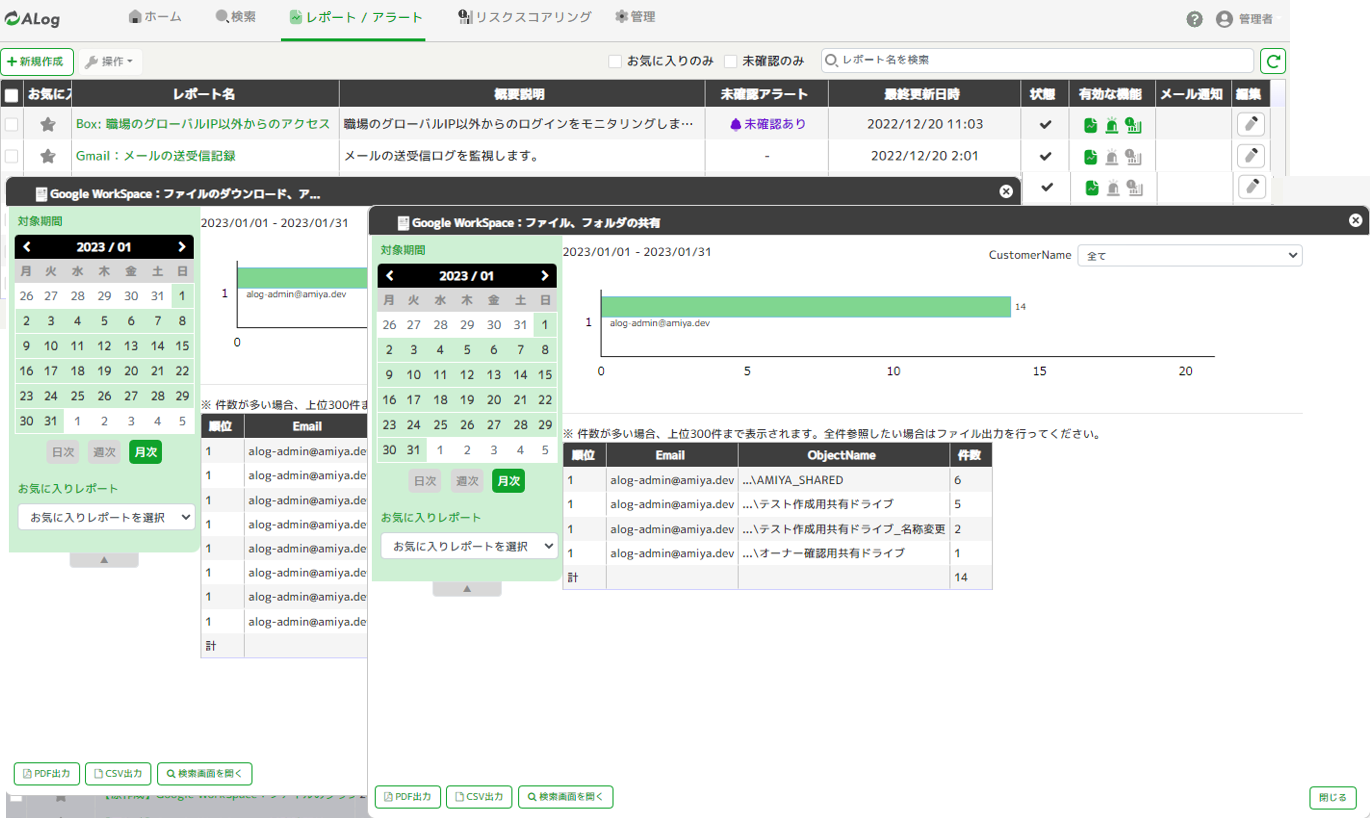Toggle the select-all checkbox in table header

11,95
